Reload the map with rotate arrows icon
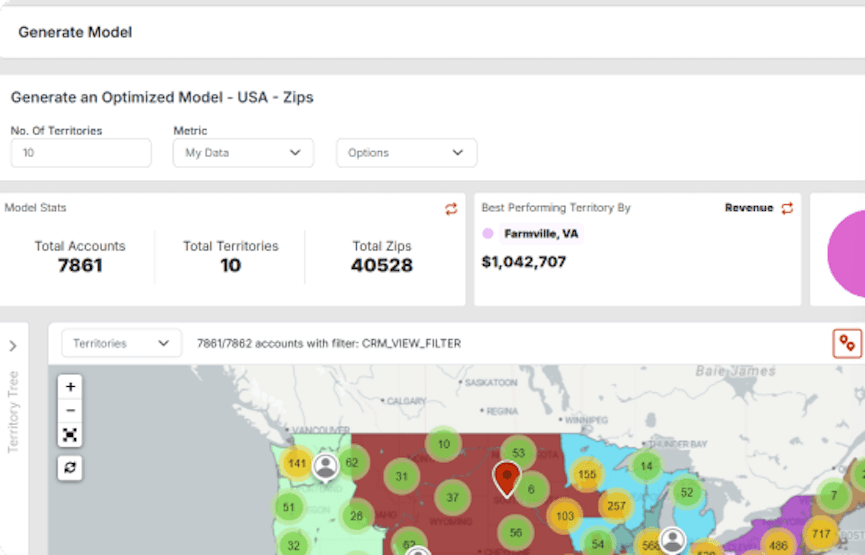The image size is (865, 555). point(70,468)
